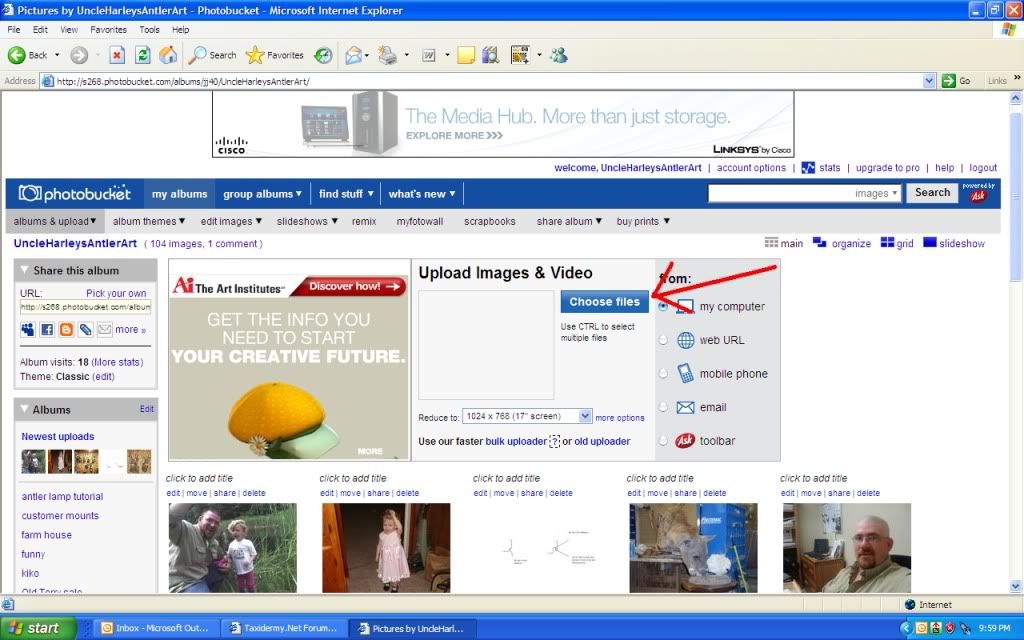Image resolution: width=1024 pixels, height=640 pixels.
Task: Open the my albums tab
Action: pyautogui.click(x=180, y=194)
